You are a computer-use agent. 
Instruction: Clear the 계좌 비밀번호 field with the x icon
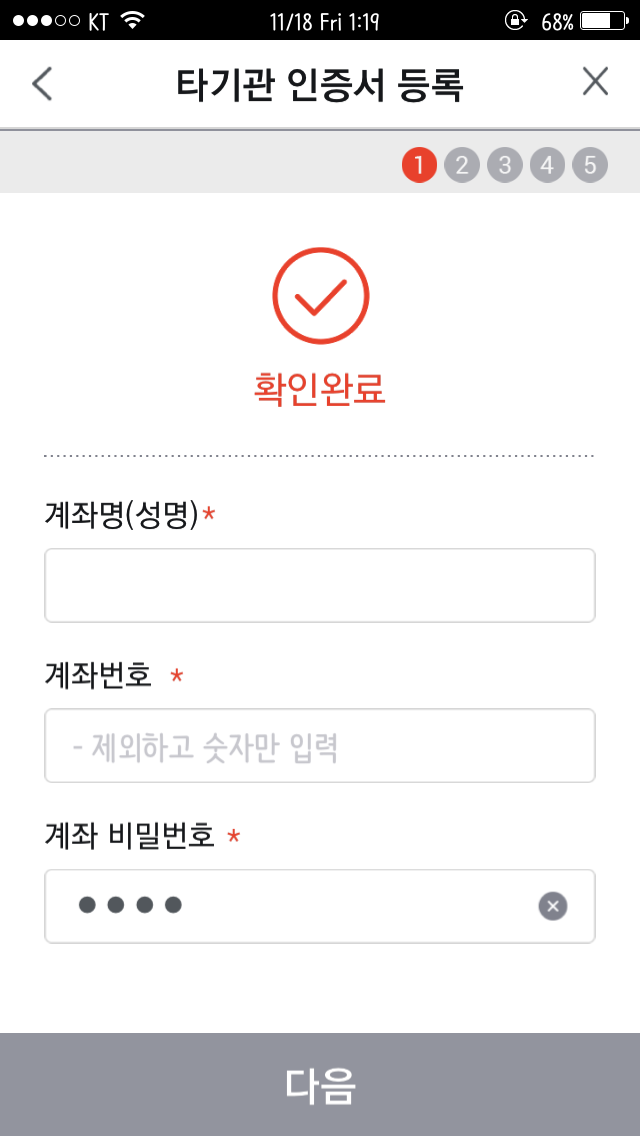[x=553, y=906]
